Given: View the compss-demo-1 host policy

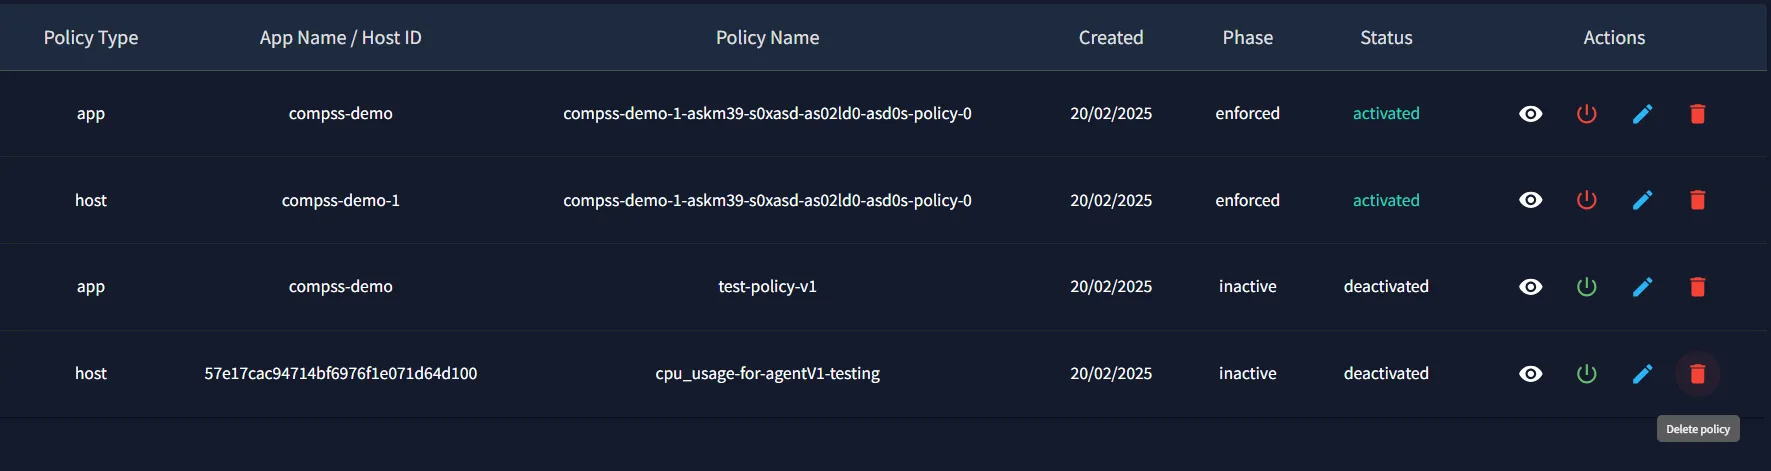Looking at the screenshot, I should tap(1530, 200).
